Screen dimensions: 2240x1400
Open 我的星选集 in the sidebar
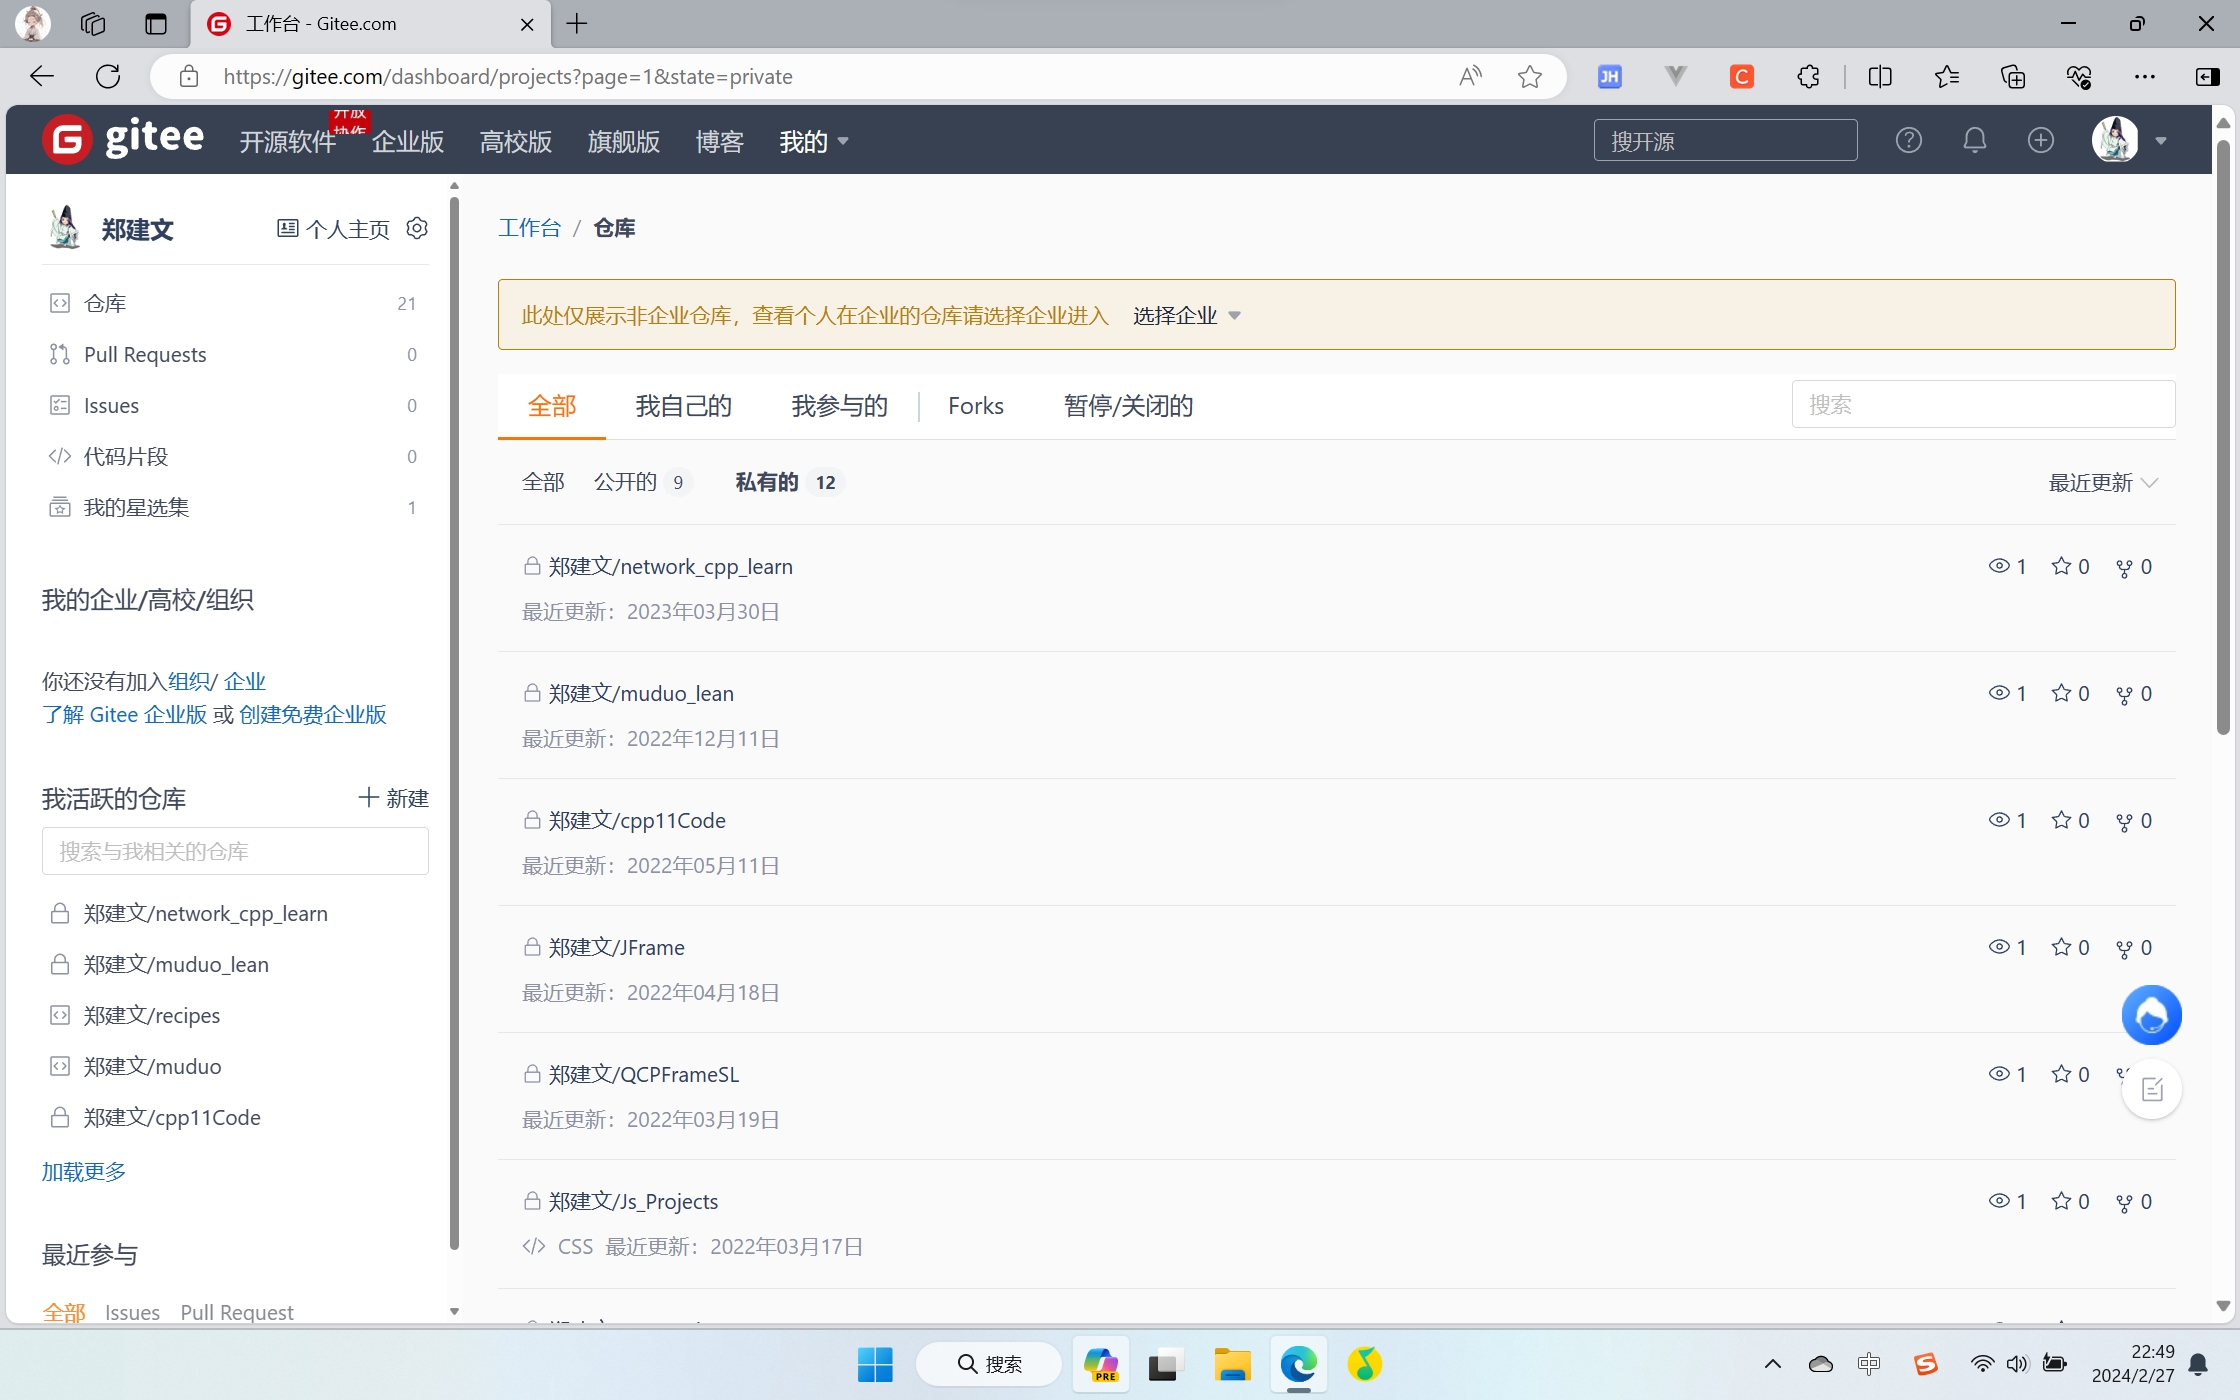coord(235,507)
